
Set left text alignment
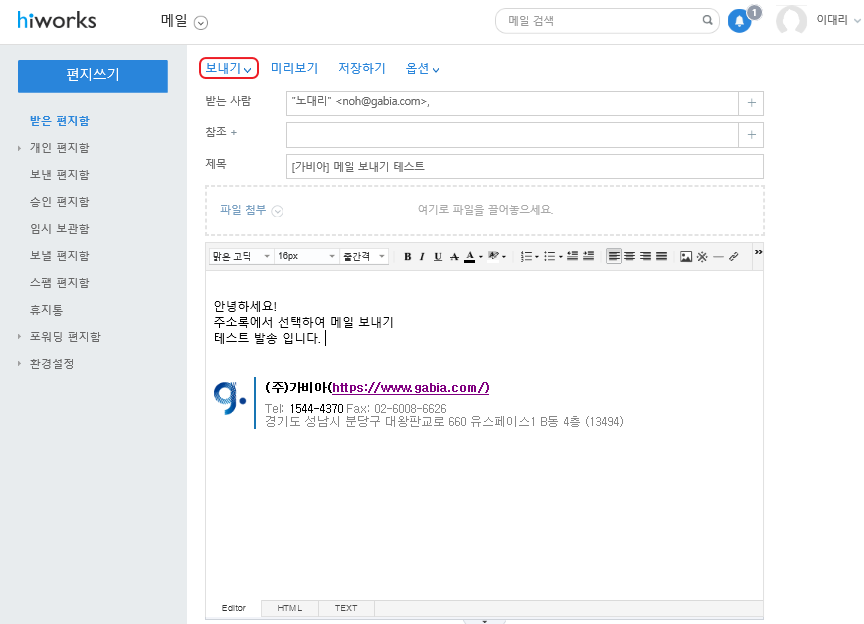coord(614,257)
